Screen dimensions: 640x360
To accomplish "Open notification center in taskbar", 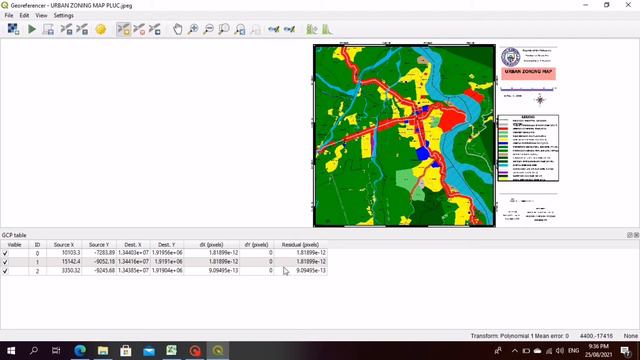I will click(625, 351).
